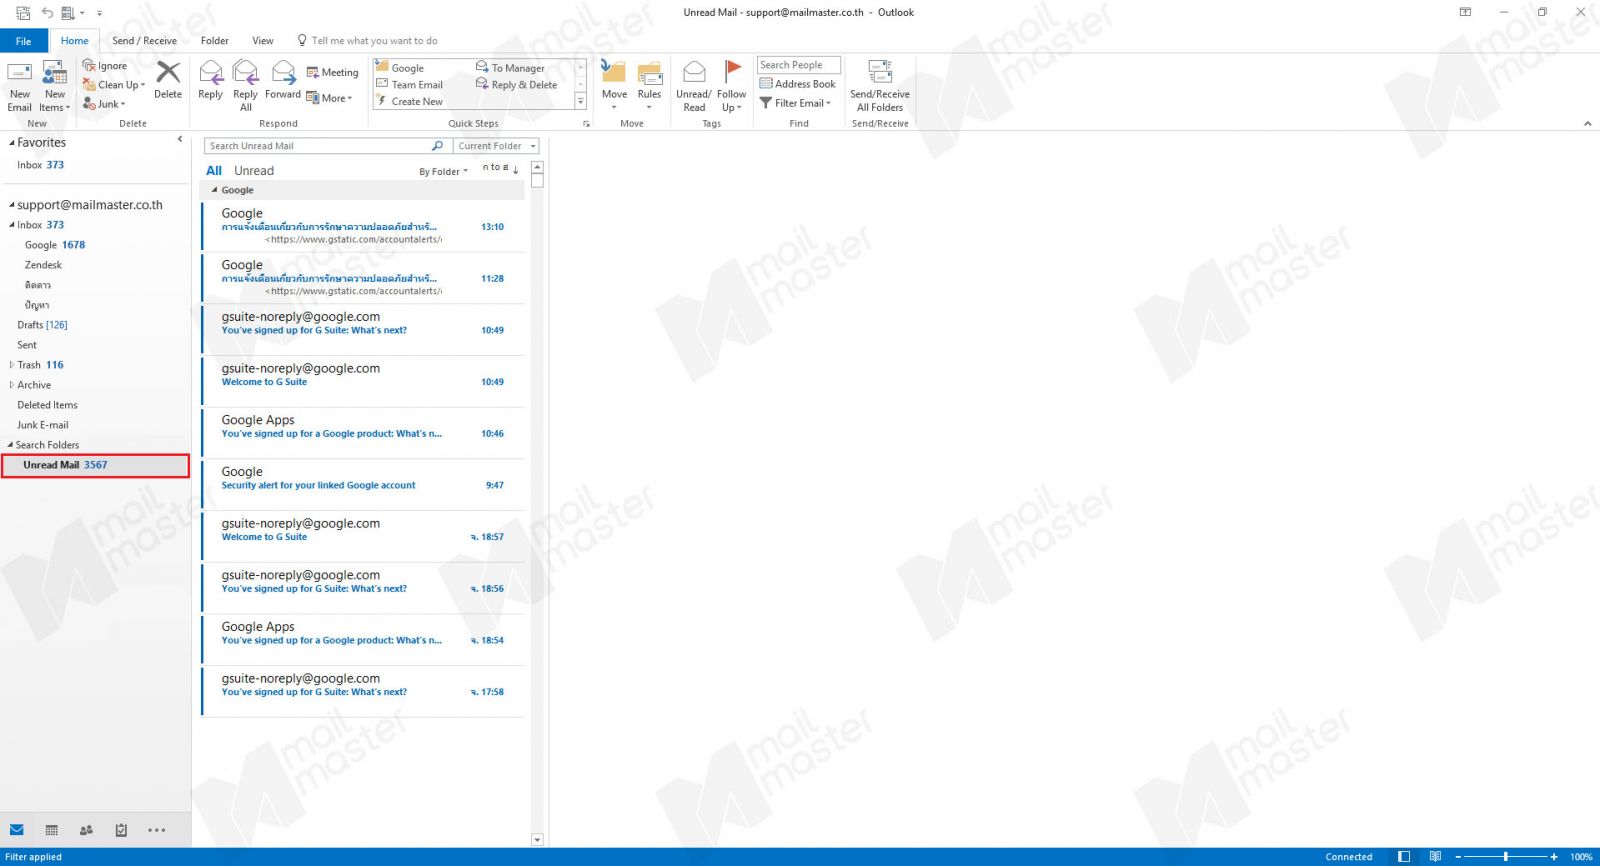Open the Follow Up flag menu
1600x866 pixels.
tap(732, 86)
